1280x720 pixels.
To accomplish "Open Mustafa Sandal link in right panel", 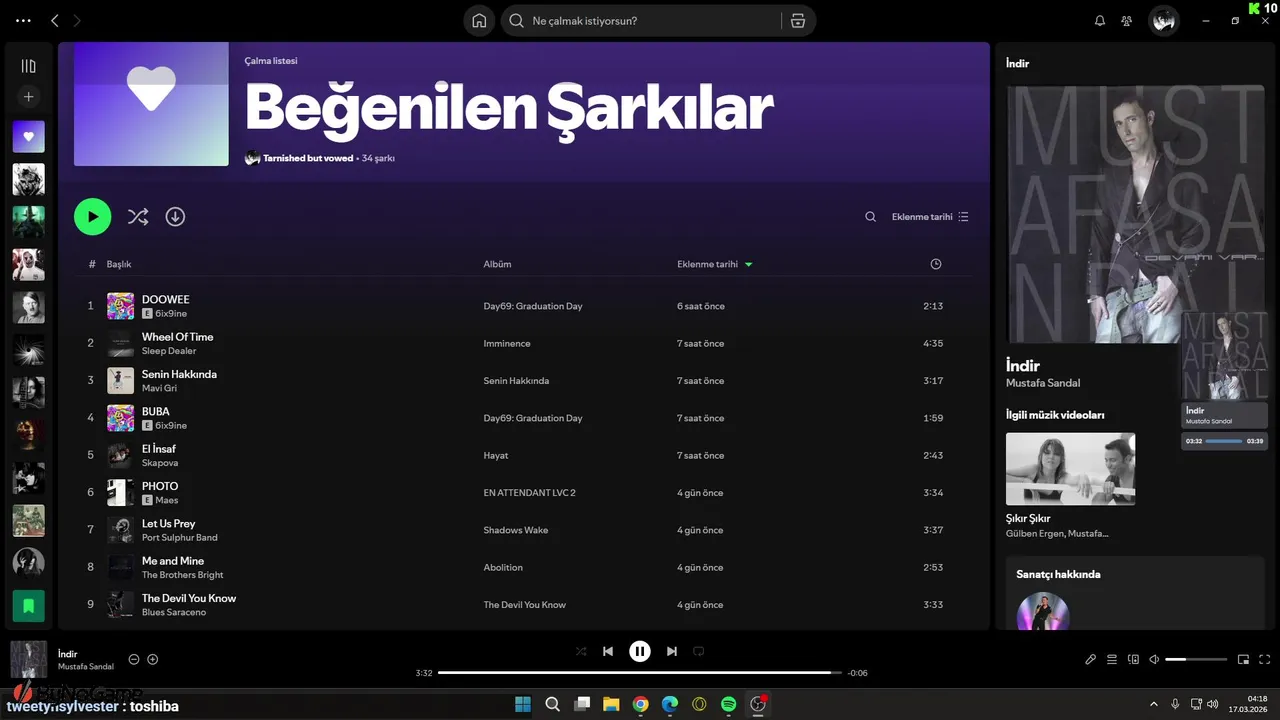I will (1043, 383).
